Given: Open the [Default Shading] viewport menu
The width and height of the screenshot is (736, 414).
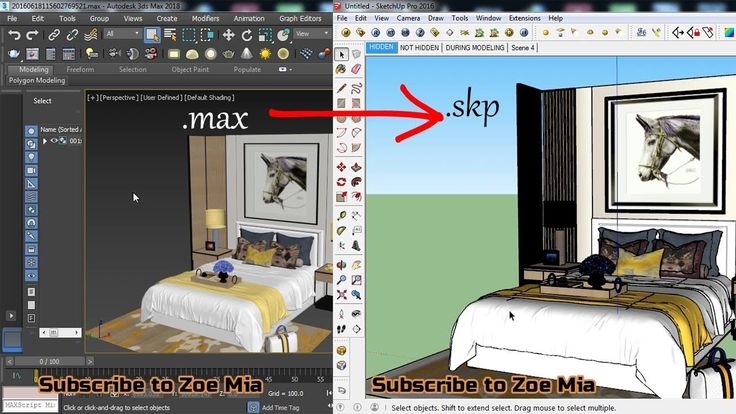Looking at the screenshot, I should (209, 98).
